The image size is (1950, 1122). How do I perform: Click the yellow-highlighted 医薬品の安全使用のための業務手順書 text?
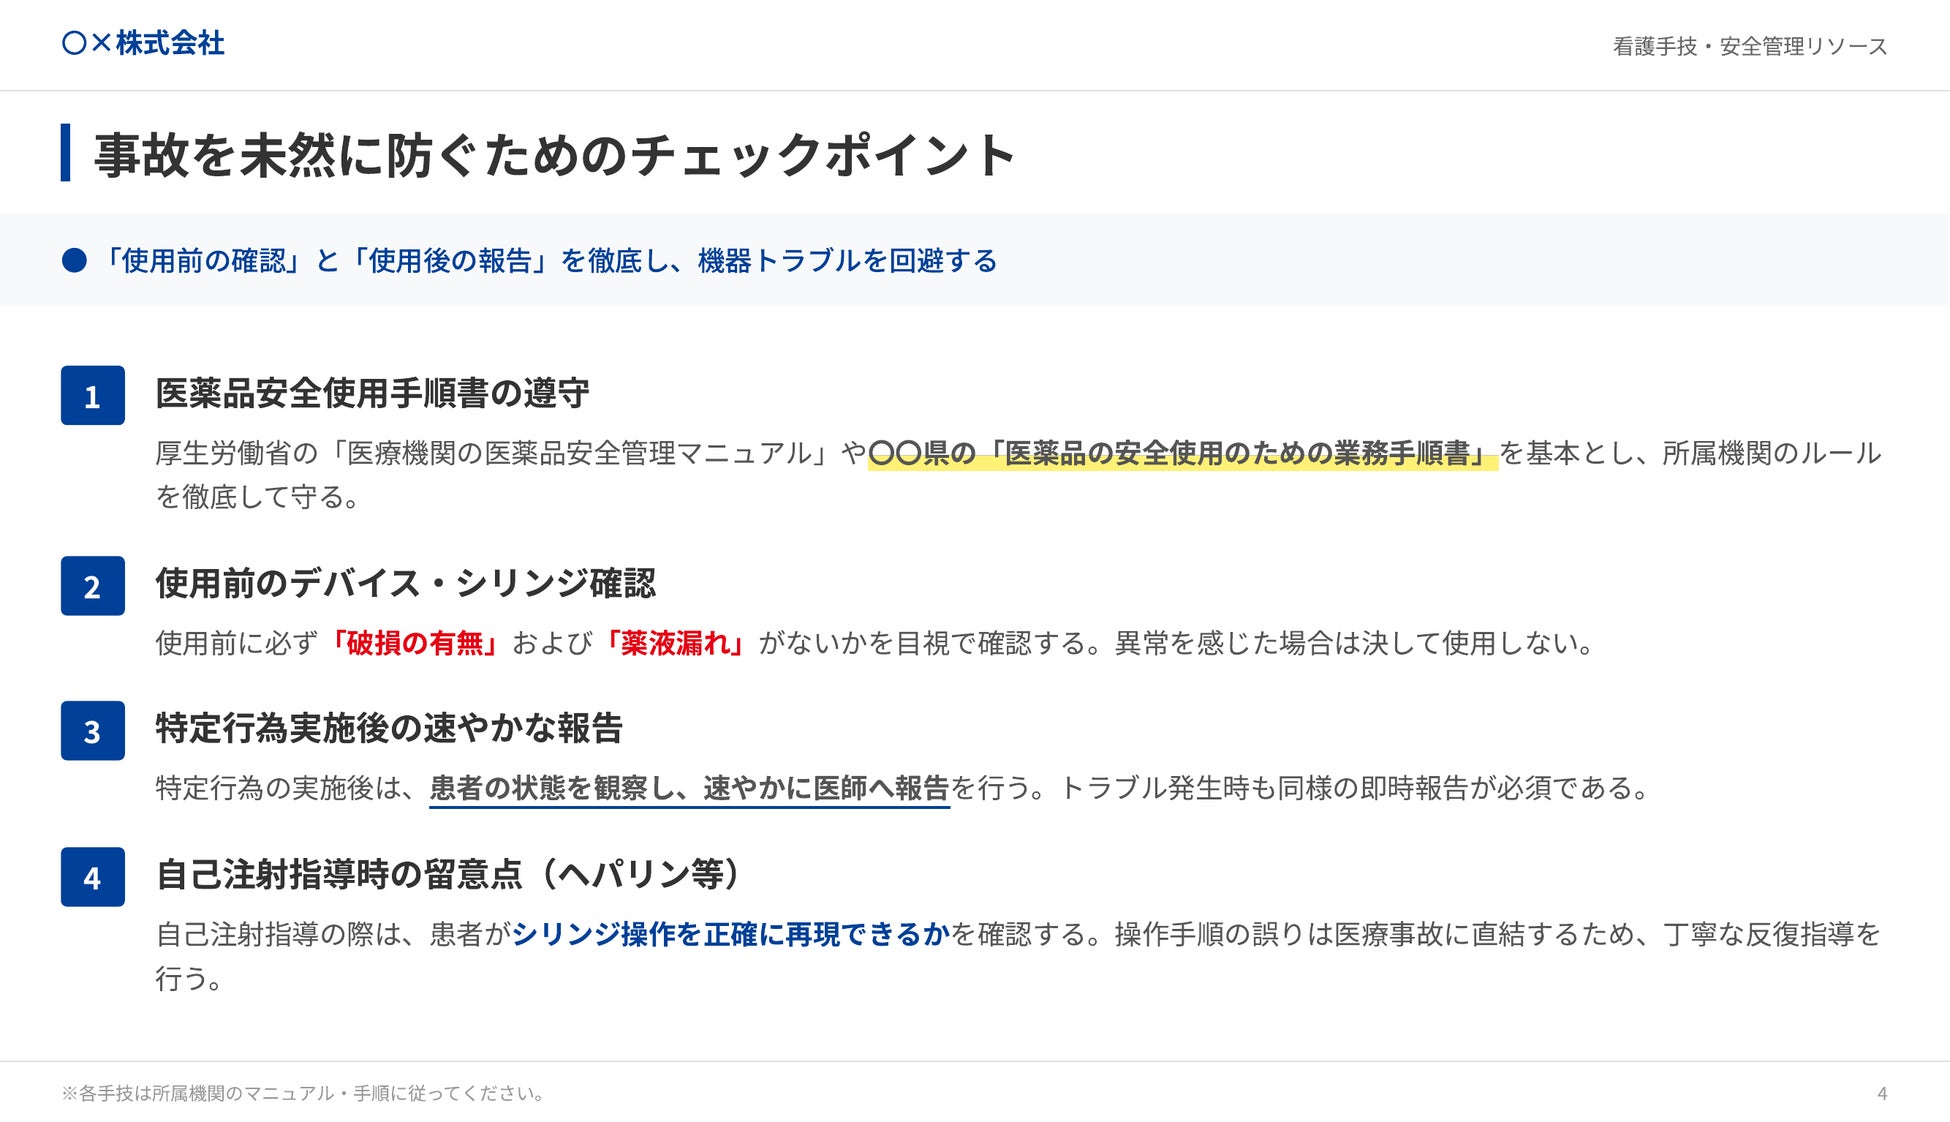pyautogui.click(x=1182, y=454)
